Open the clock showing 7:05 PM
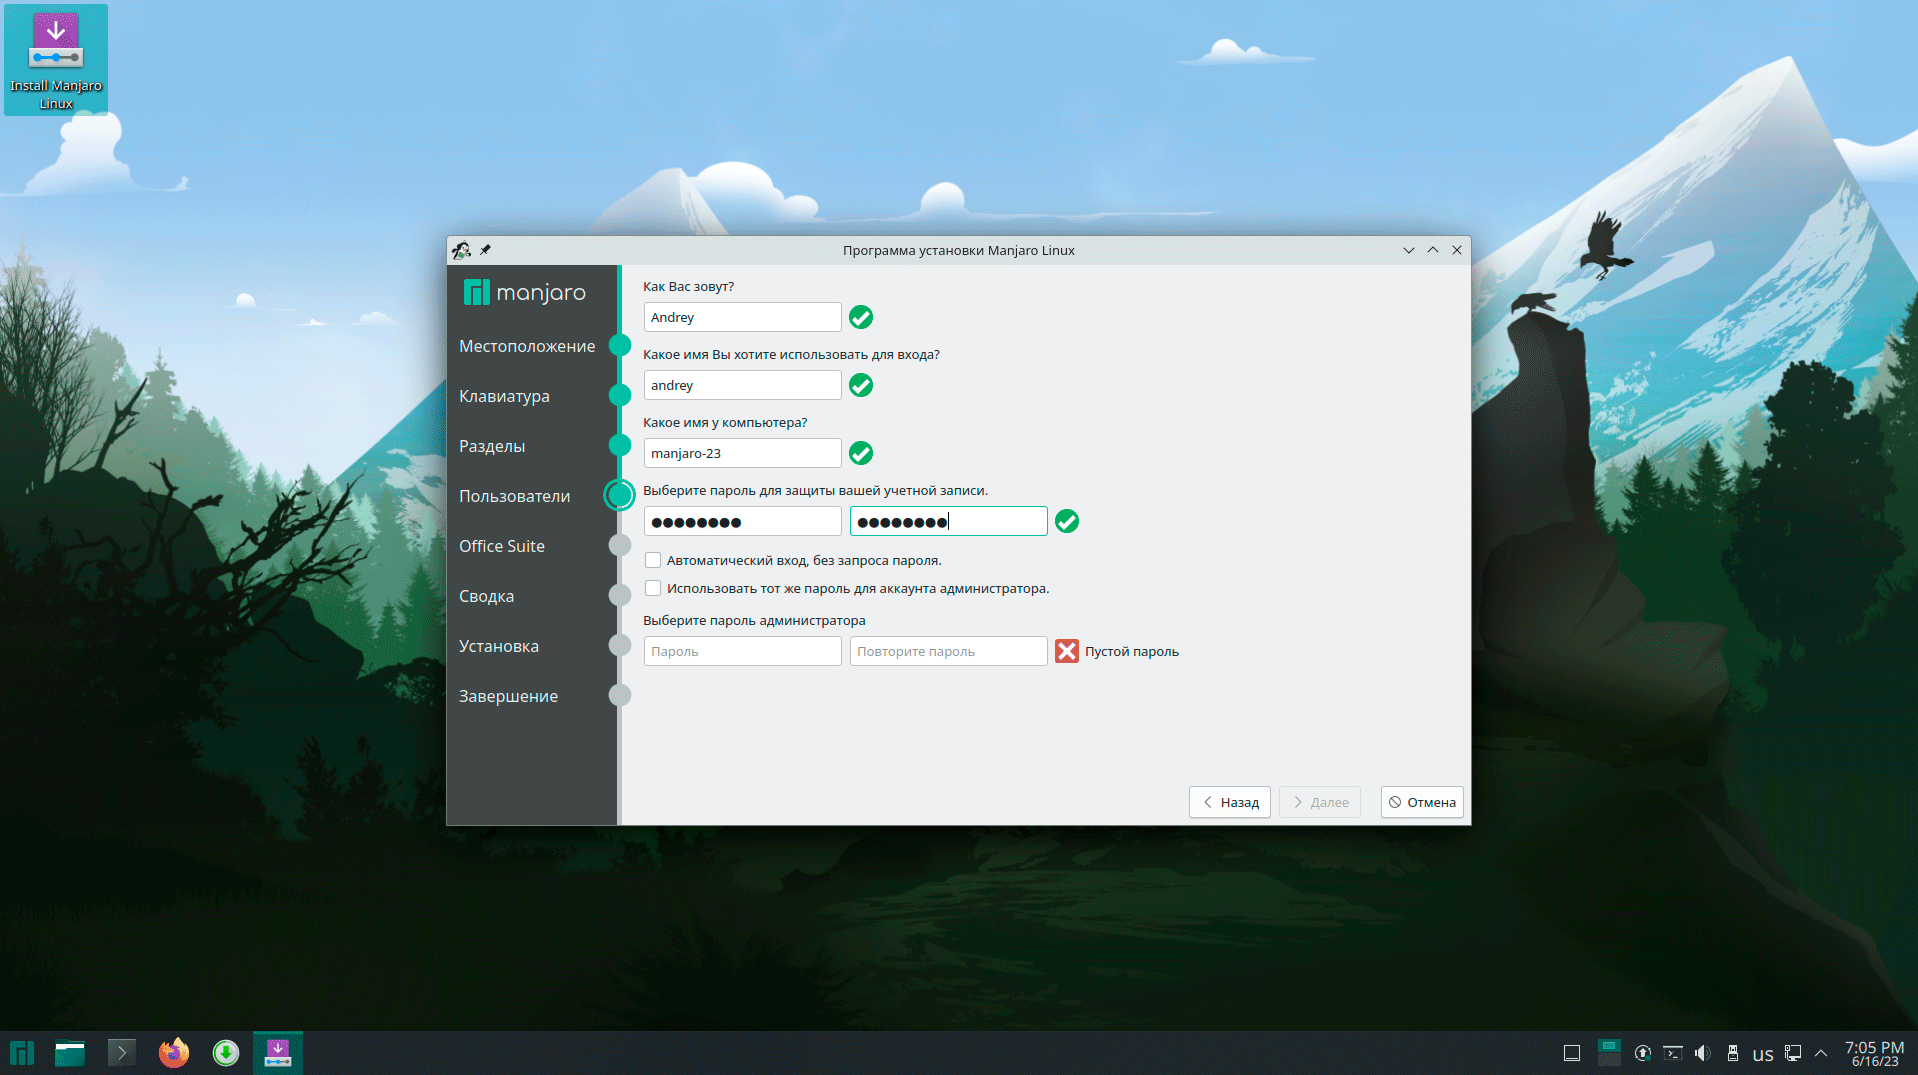Image resolution: width=1918 pixels, height=1075 pixels. tap(1874, 1054)
